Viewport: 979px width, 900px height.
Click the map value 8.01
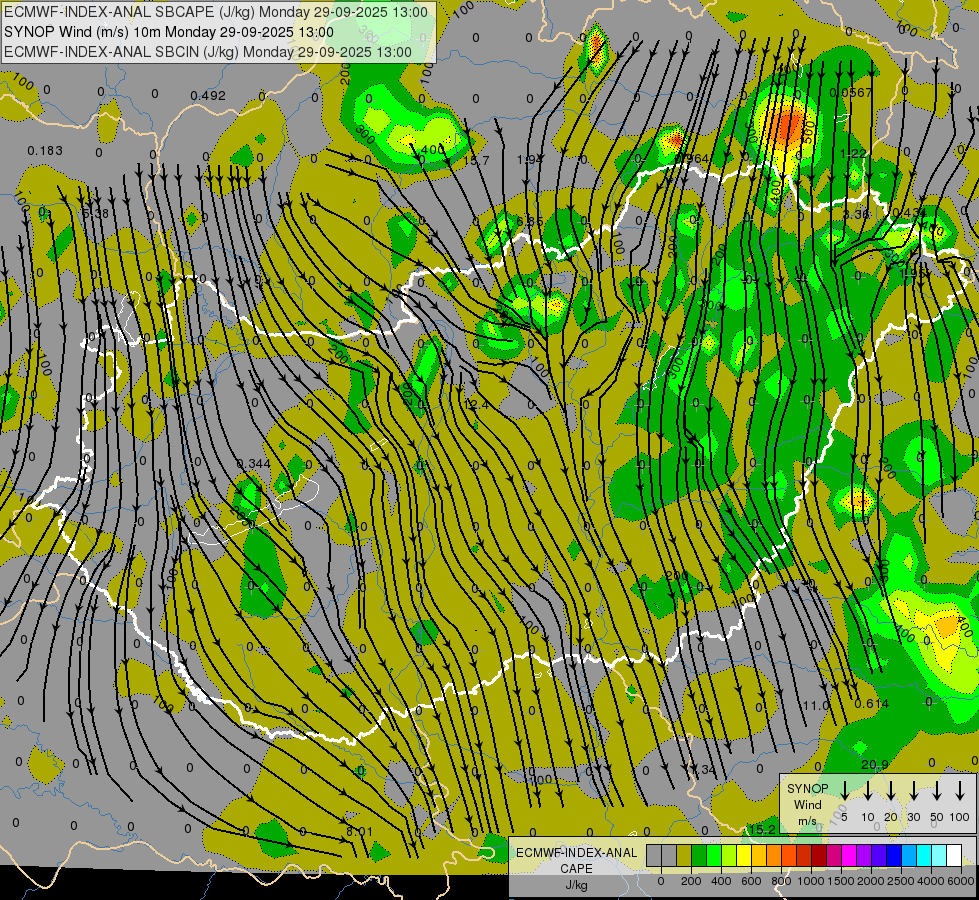pos(359,832)
